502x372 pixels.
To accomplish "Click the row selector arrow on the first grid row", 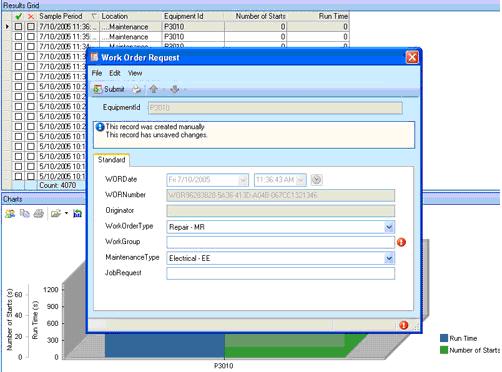I will tap(7, 27).
